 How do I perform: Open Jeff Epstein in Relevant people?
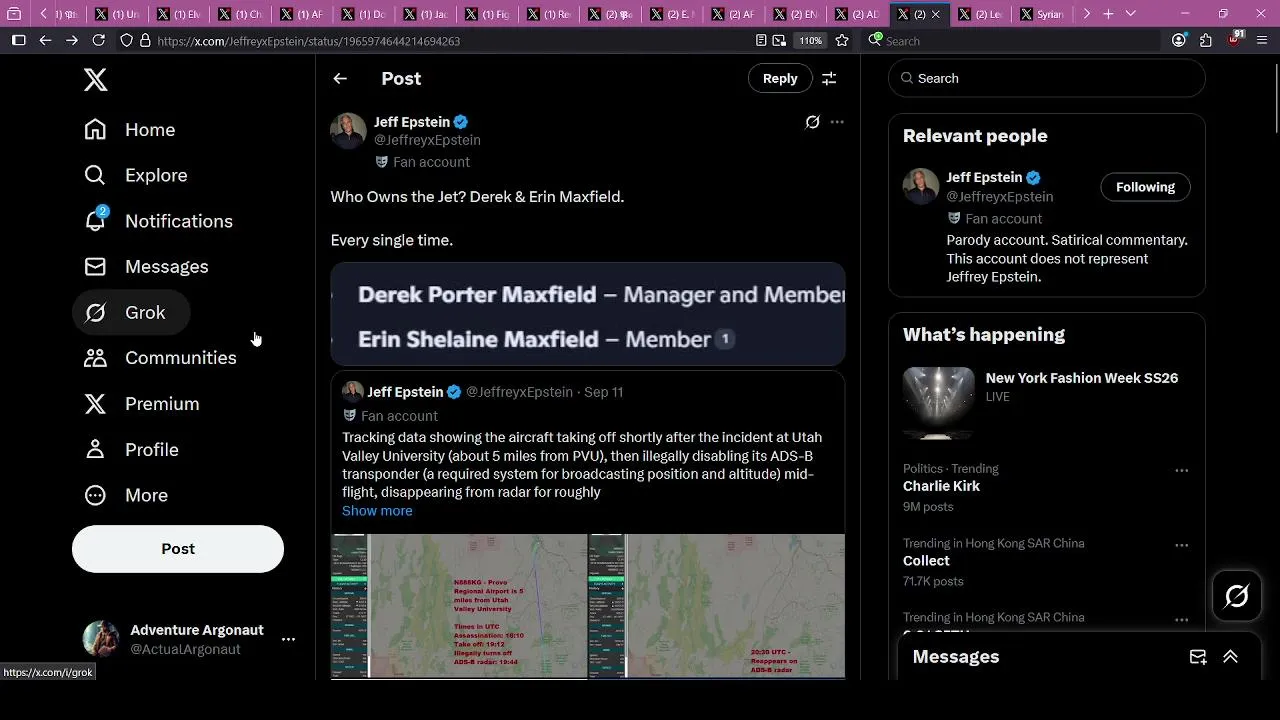click(984, 177)
